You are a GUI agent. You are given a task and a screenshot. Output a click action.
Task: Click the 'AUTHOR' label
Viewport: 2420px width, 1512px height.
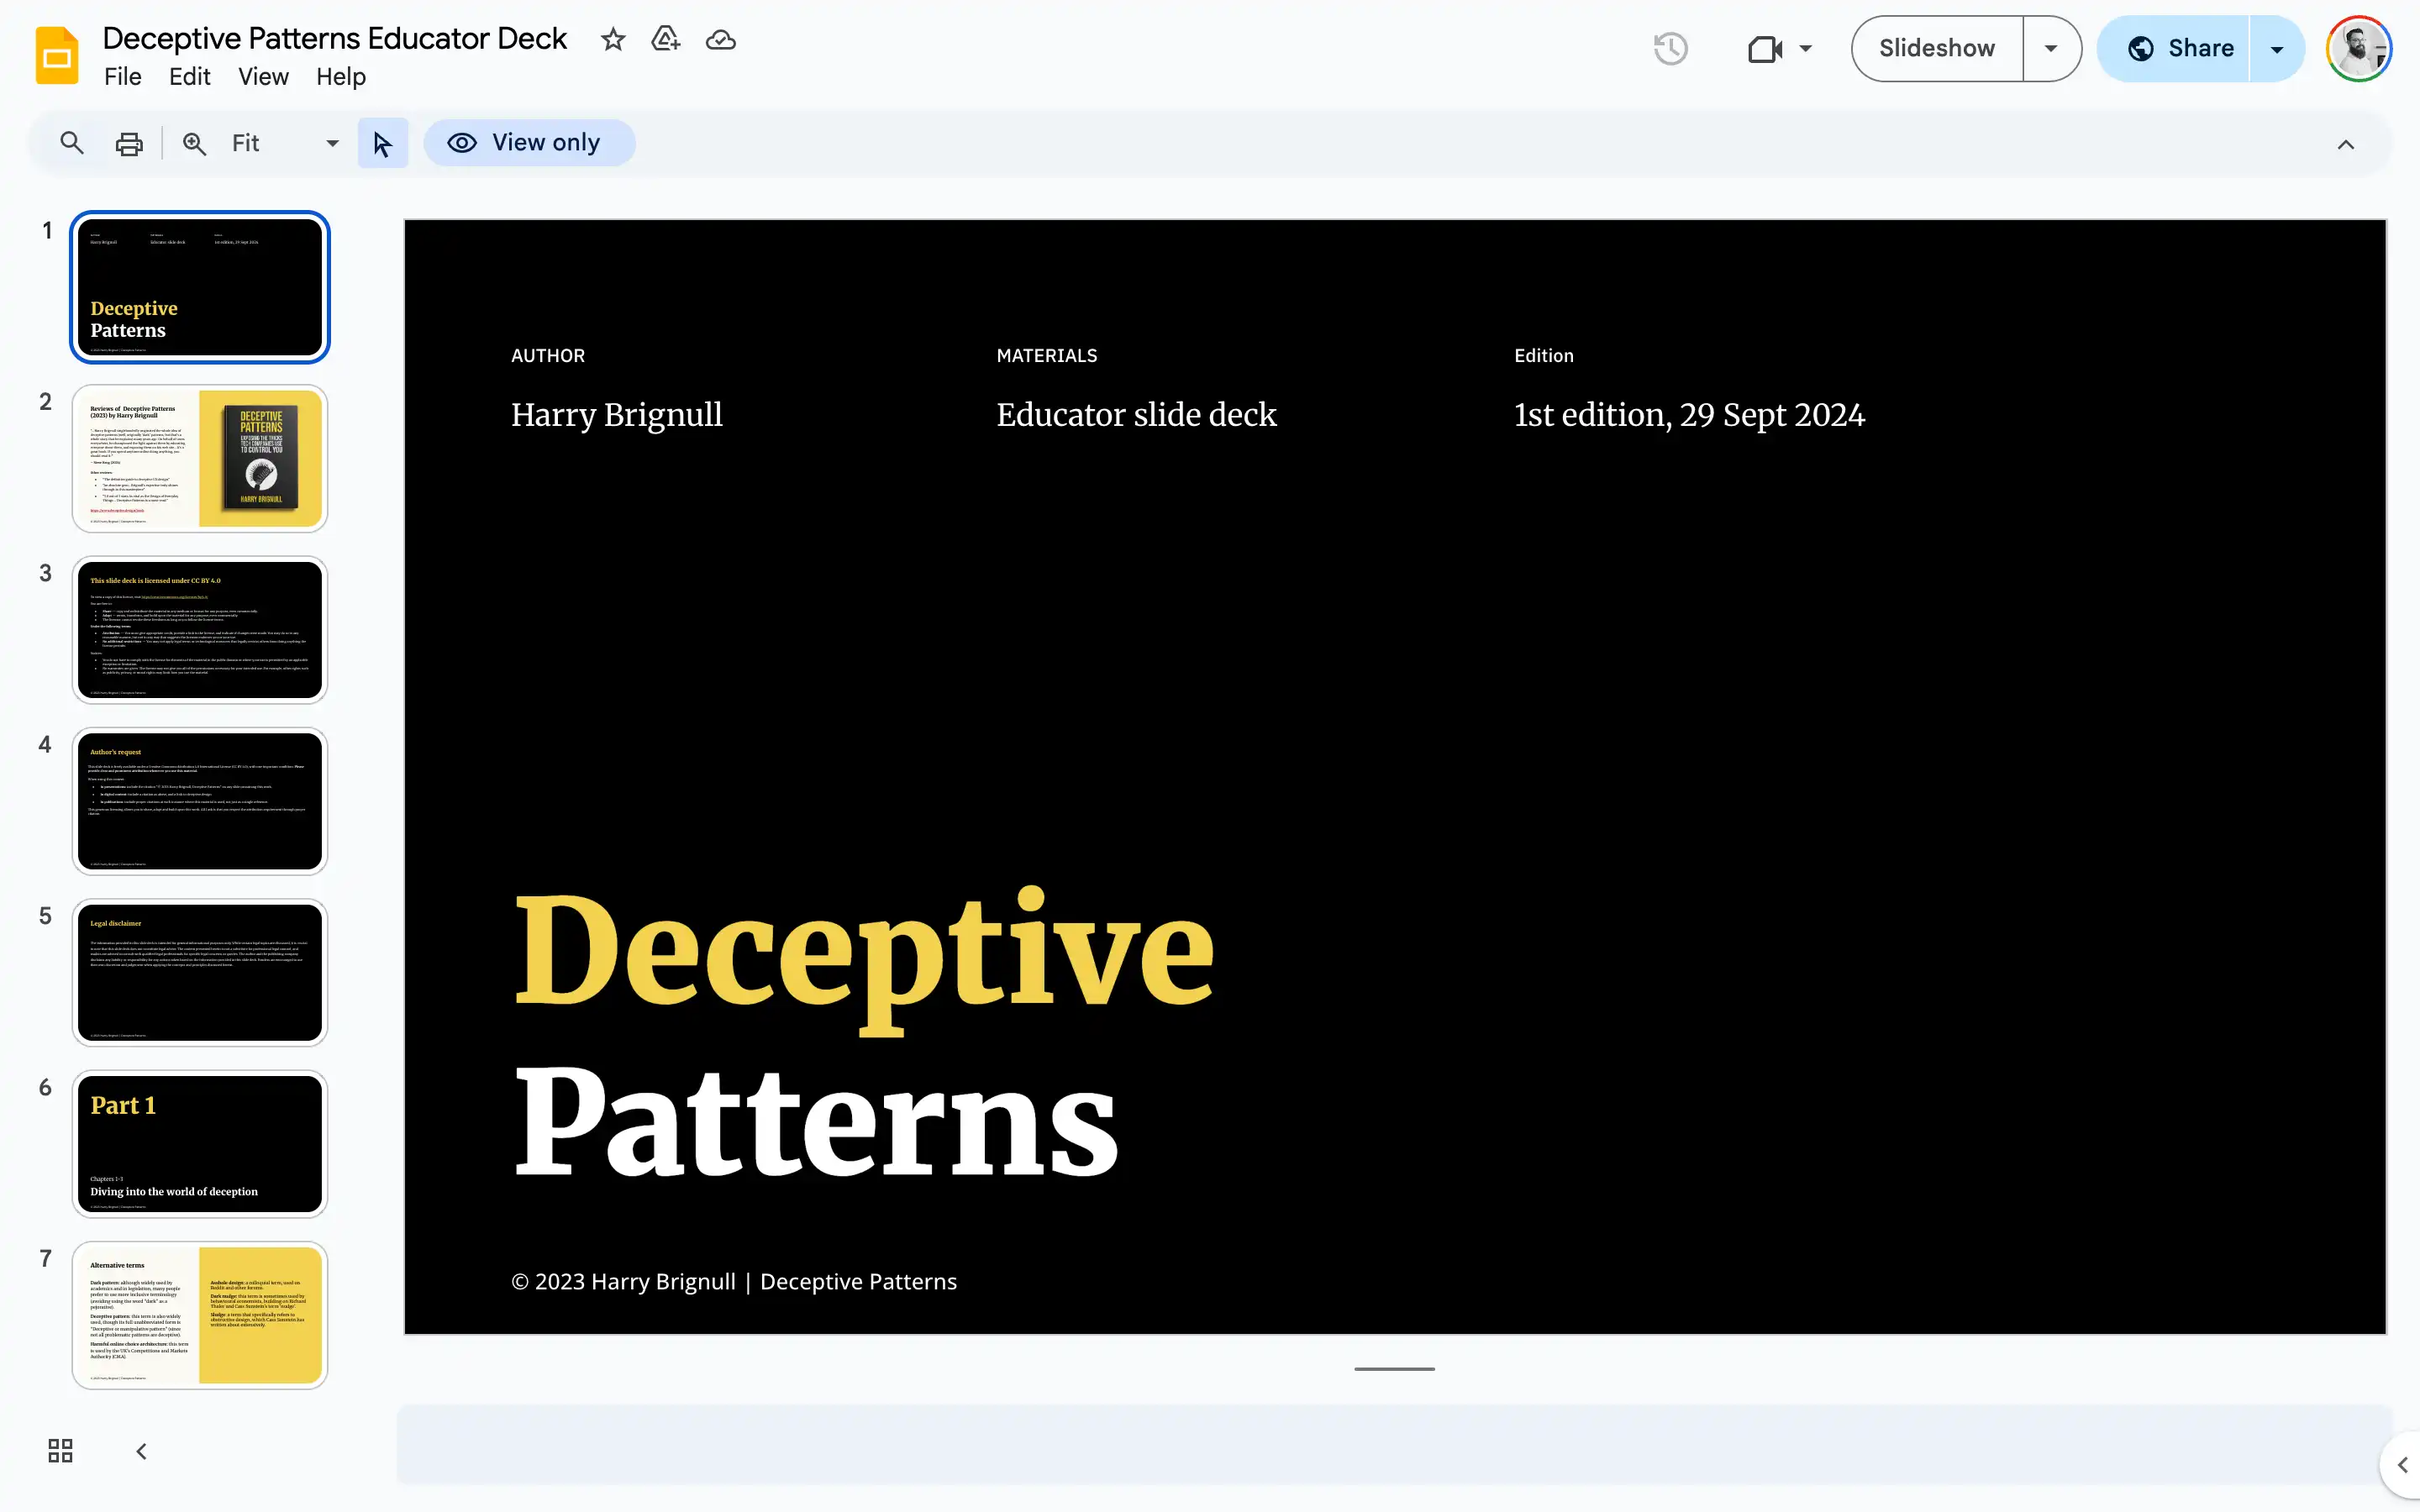pyautogui.click(x=548, y=355)
